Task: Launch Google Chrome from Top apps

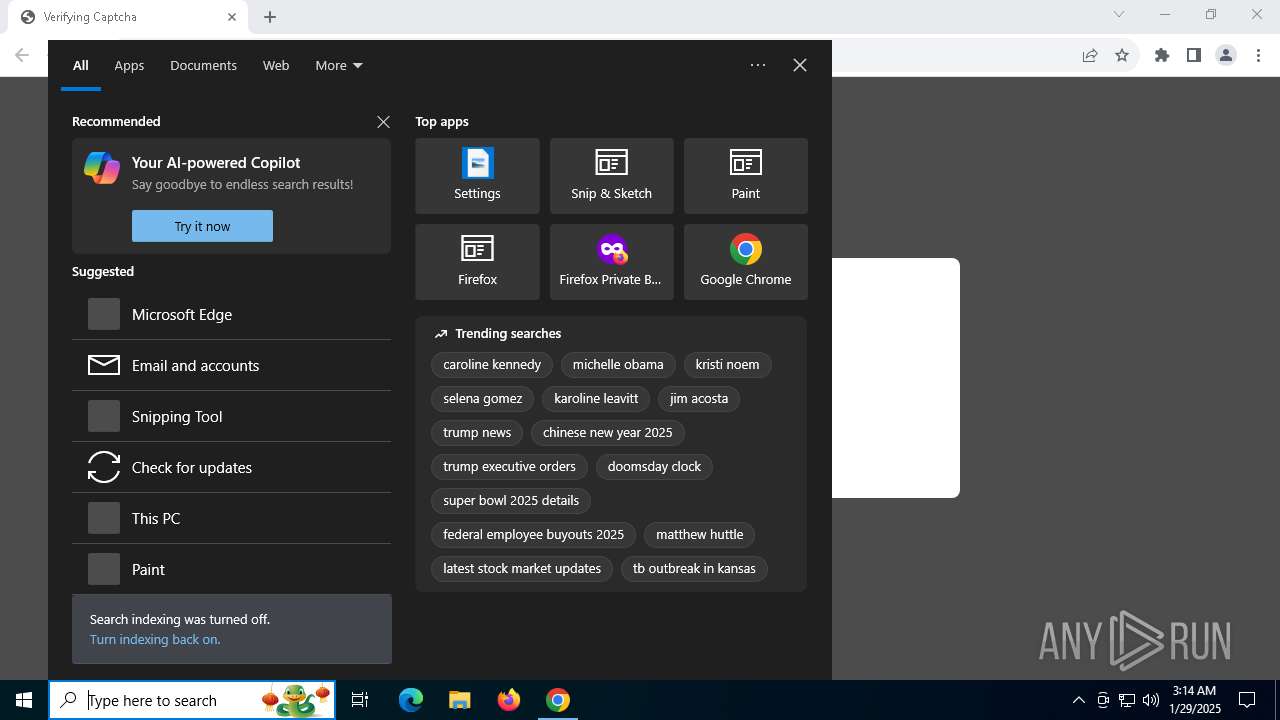Action: coord(745,262)
